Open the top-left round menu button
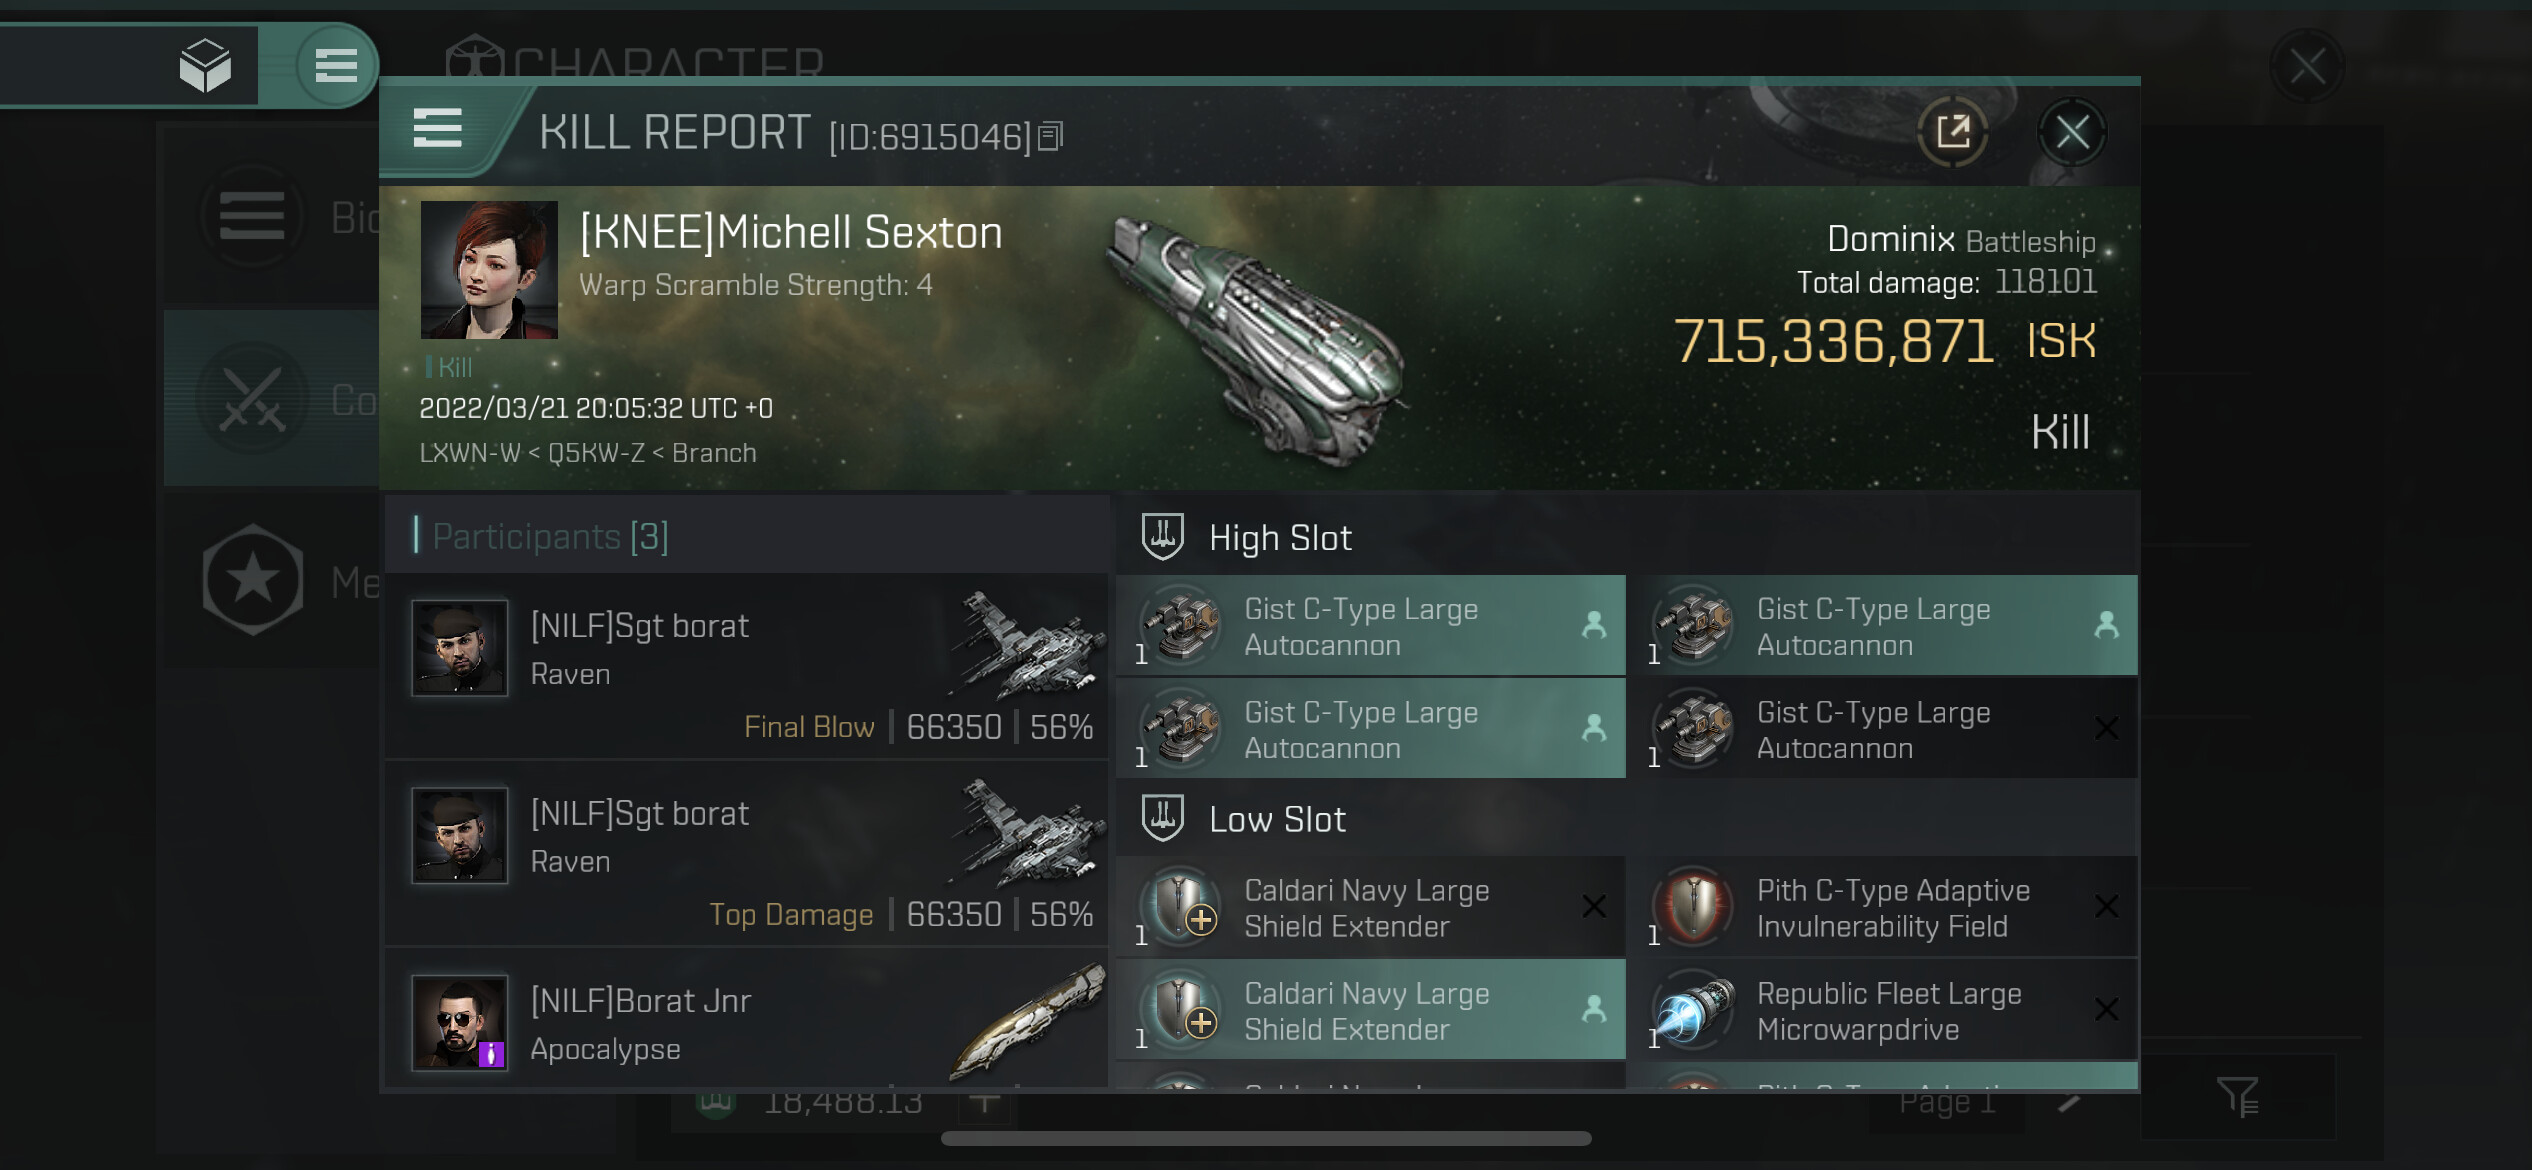This screenshot has height=1170, width=2532. coord(336,66)
